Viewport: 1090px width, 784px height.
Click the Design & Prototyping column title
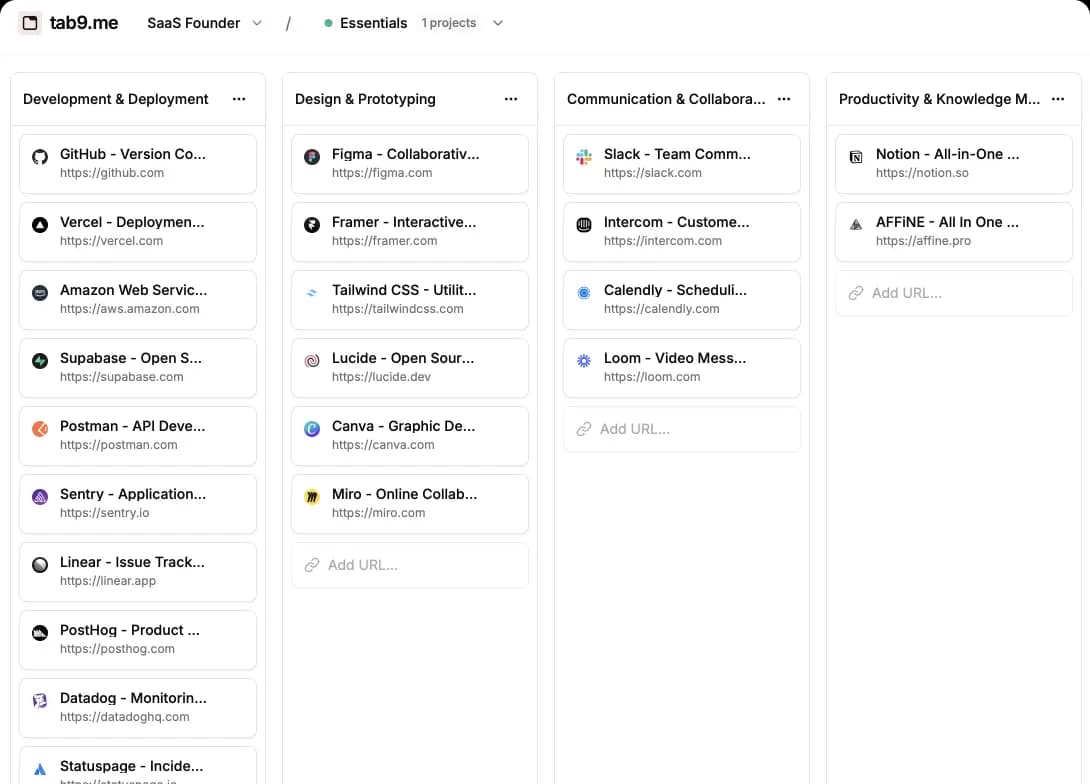pos(365,99)
